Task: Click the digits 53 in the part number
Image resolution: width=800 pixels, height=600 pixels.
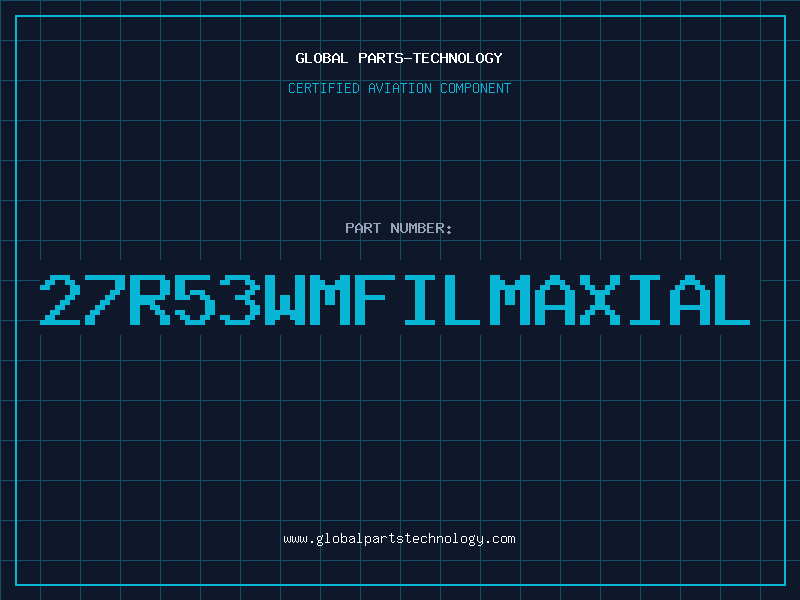Action: pyautogui.click(x=217, y=300)
